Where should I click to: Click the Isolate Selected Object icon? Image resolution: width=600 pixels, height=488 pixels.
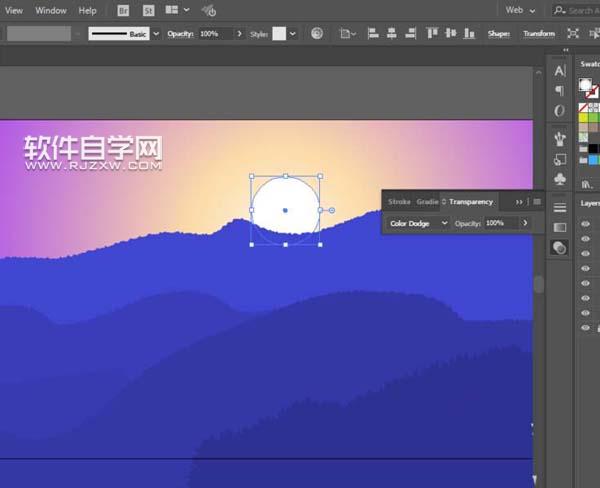tap(573, 34)
